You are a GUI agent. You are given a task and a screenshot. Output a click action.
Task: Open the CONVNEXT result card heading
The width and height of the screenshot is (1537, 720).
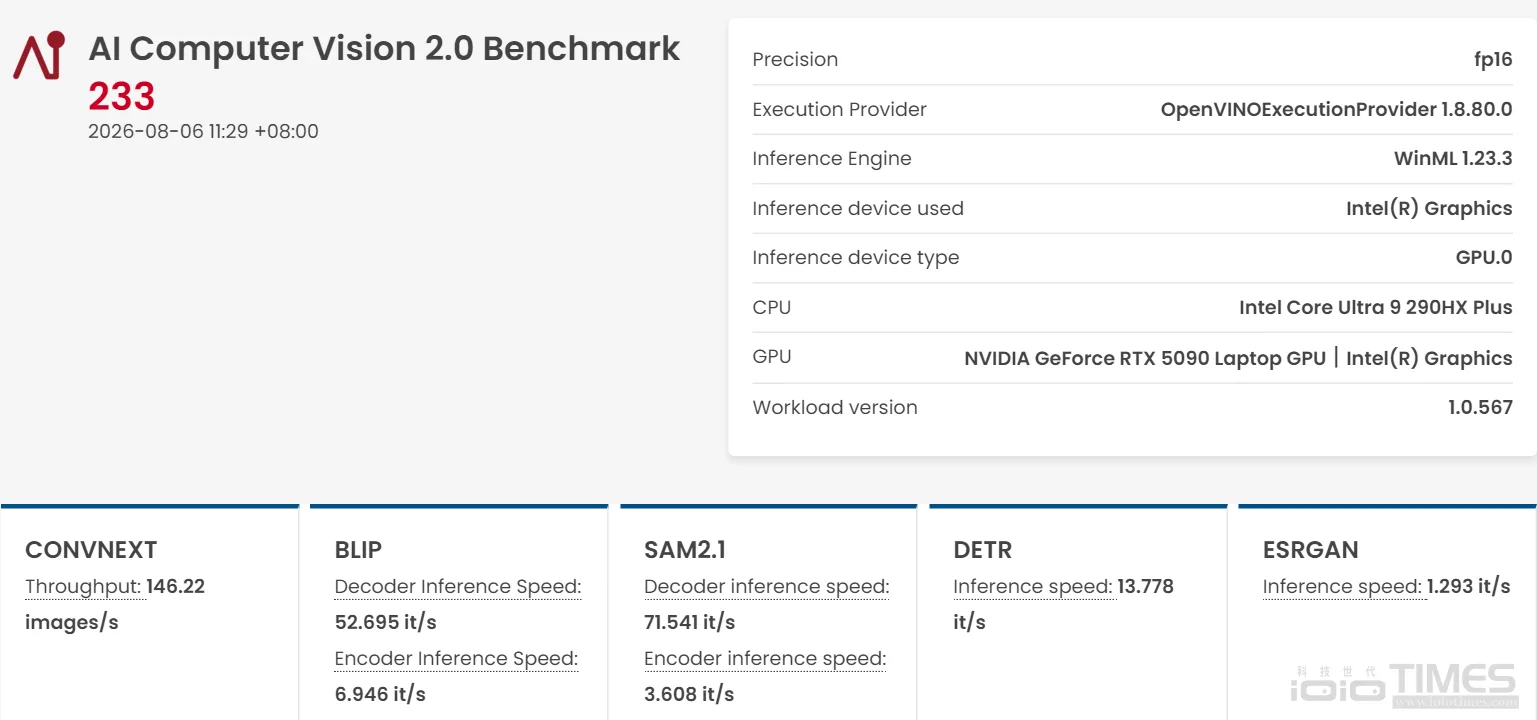pyautogui.click(x=91, y=550)
